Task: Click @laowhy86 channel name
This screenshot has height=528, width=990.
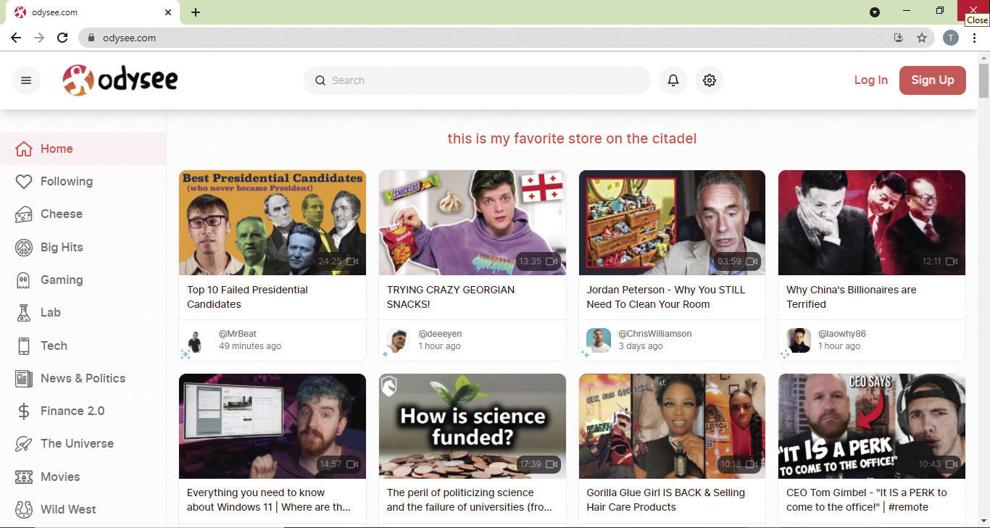Action: click(842, 333)
